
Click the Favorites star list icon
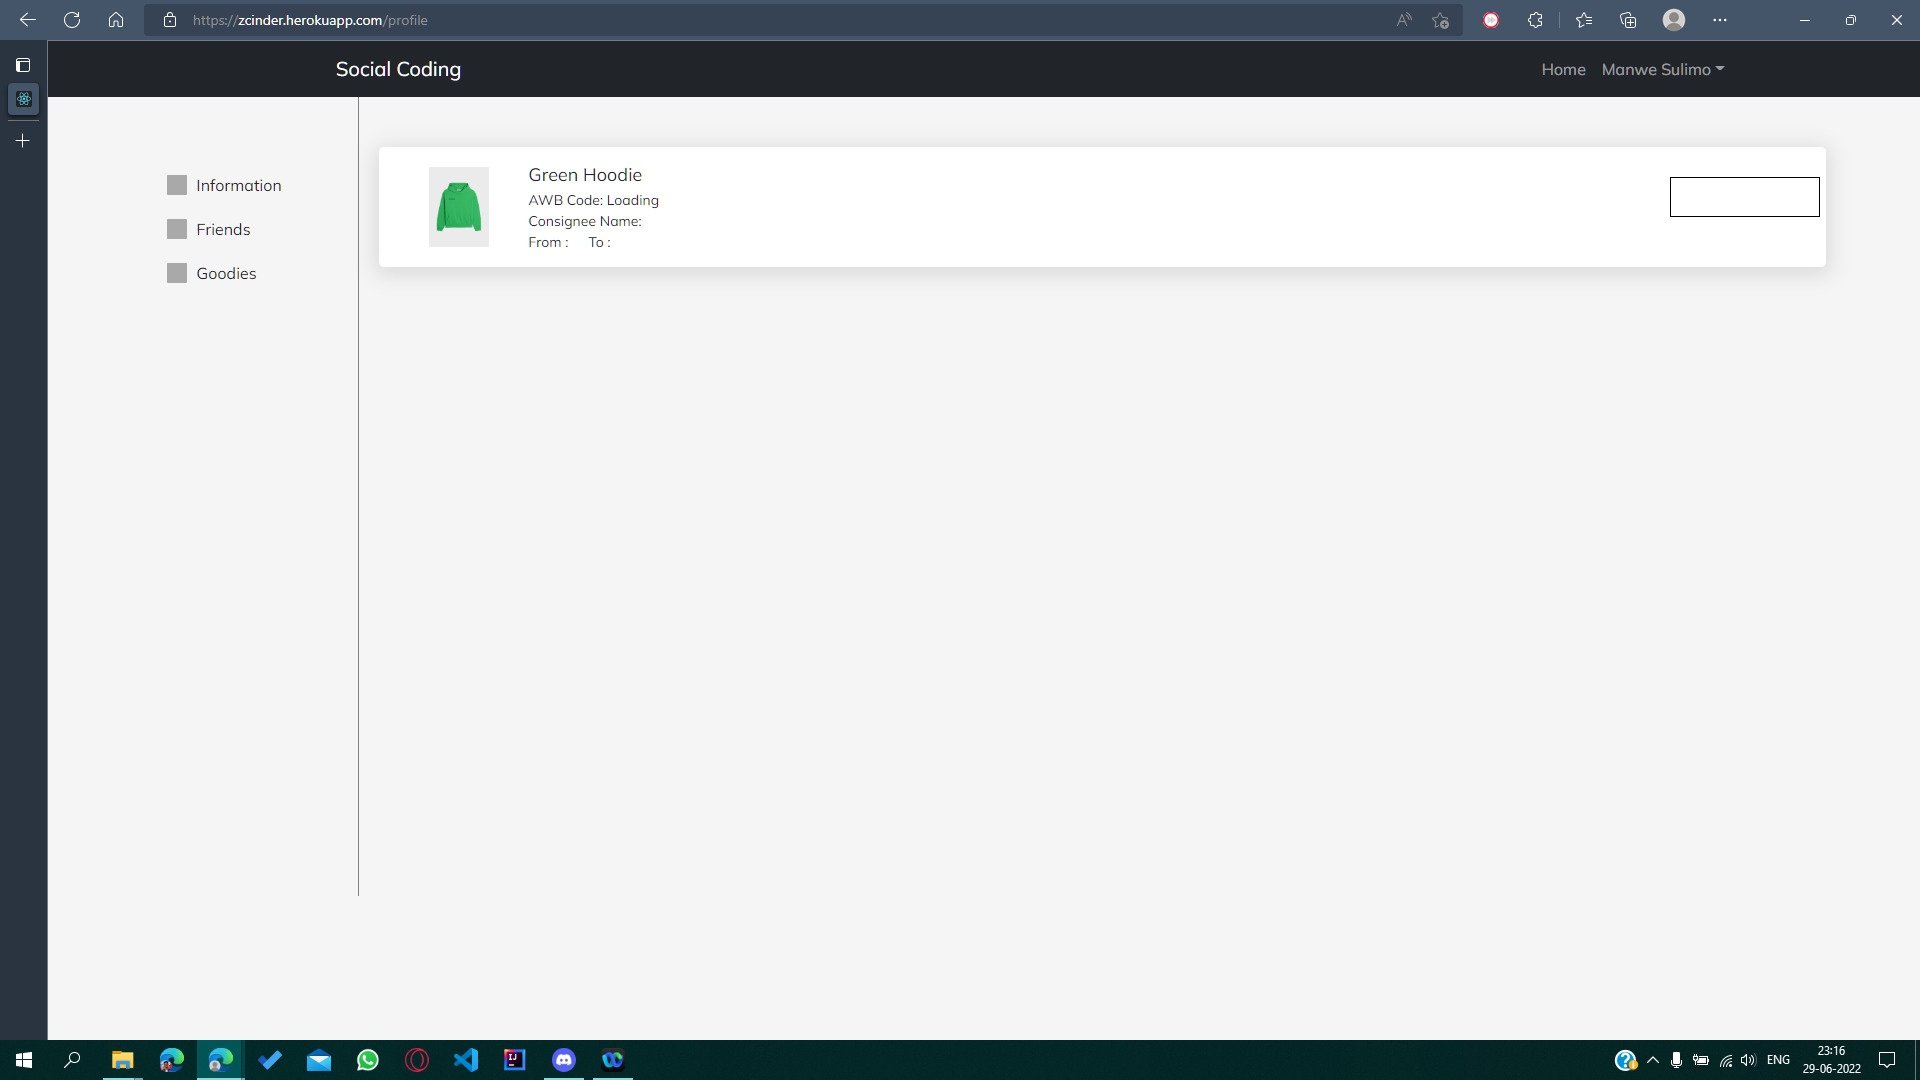point(1584,19)
